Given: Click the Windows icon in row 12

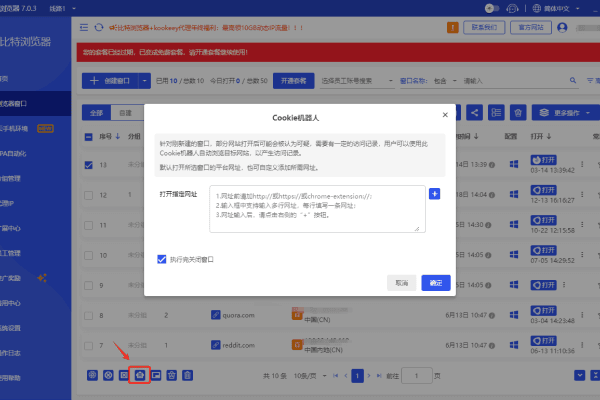Looking at the screenshot, I should click(x=514, y=194).
